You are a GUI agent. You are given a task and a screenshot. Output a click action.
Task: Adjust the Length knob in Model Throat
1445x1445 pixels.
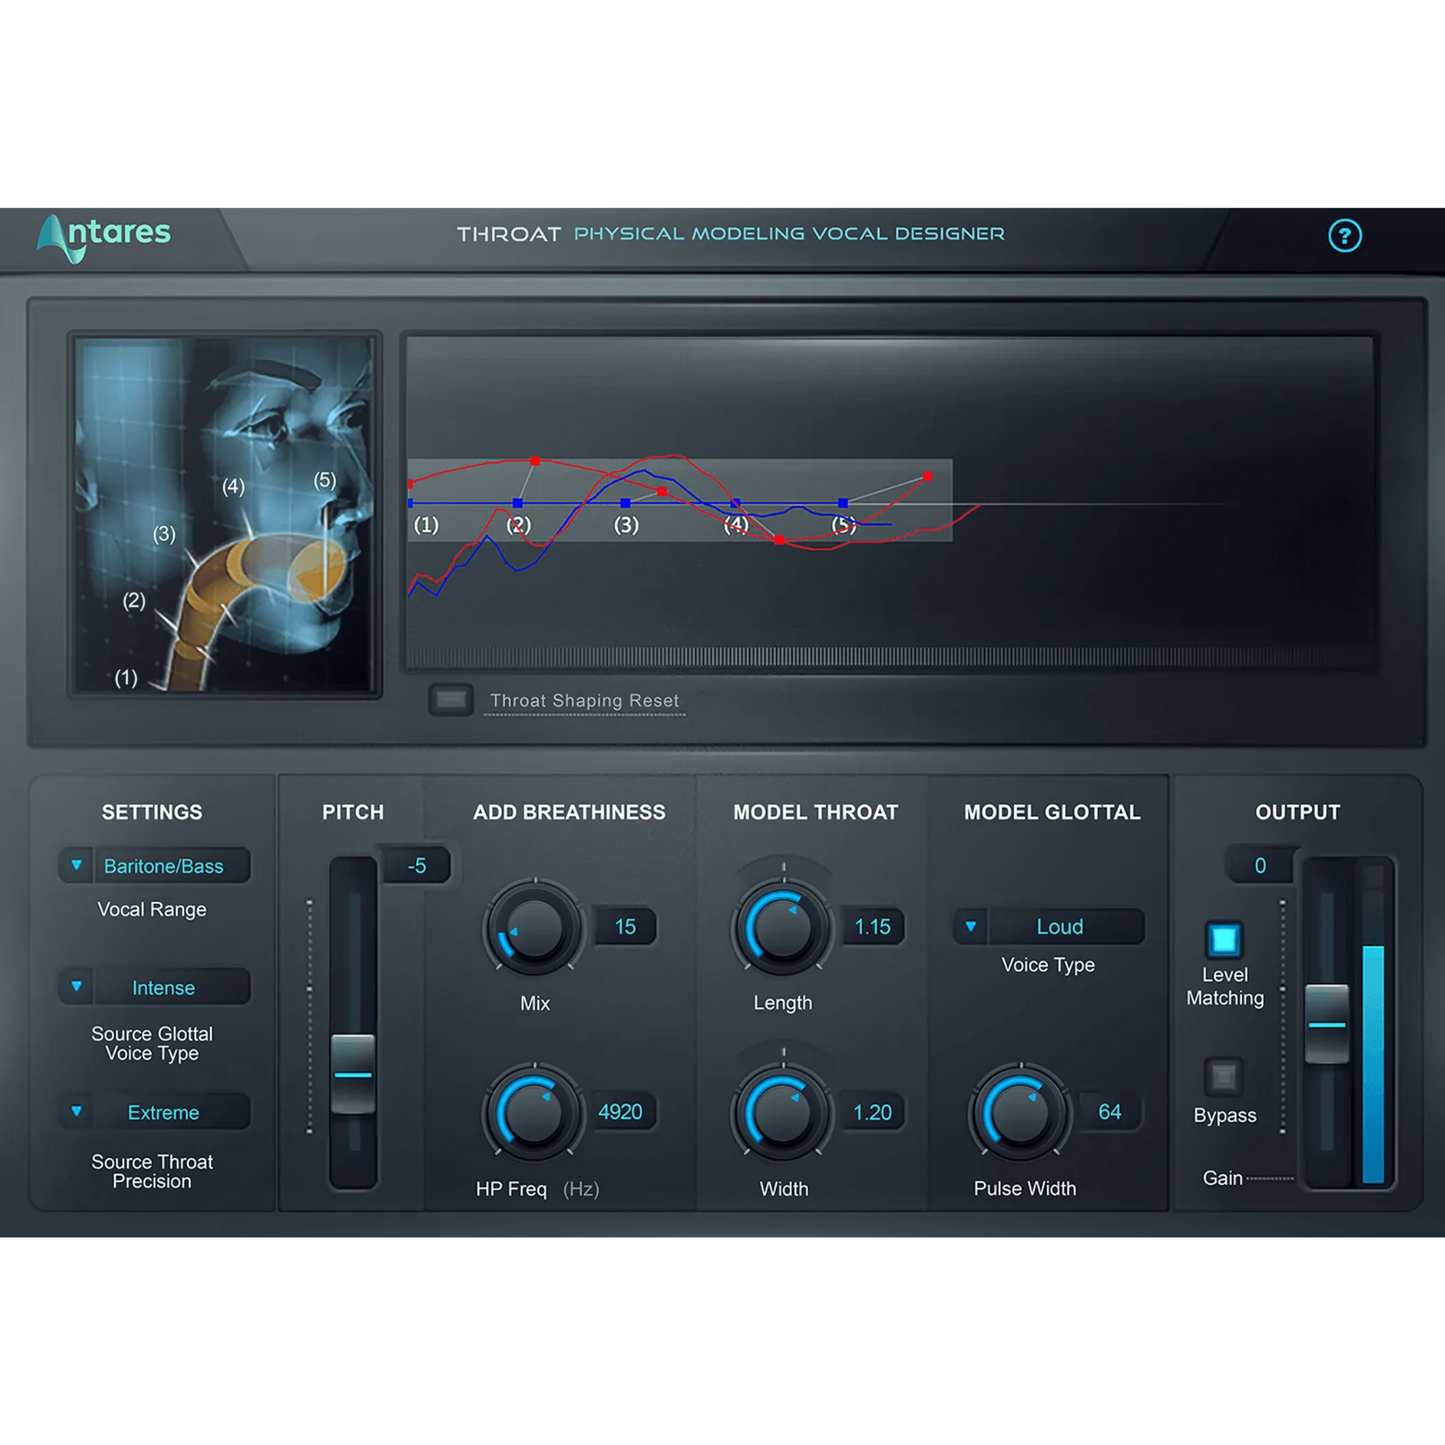(x=783, y=927)
